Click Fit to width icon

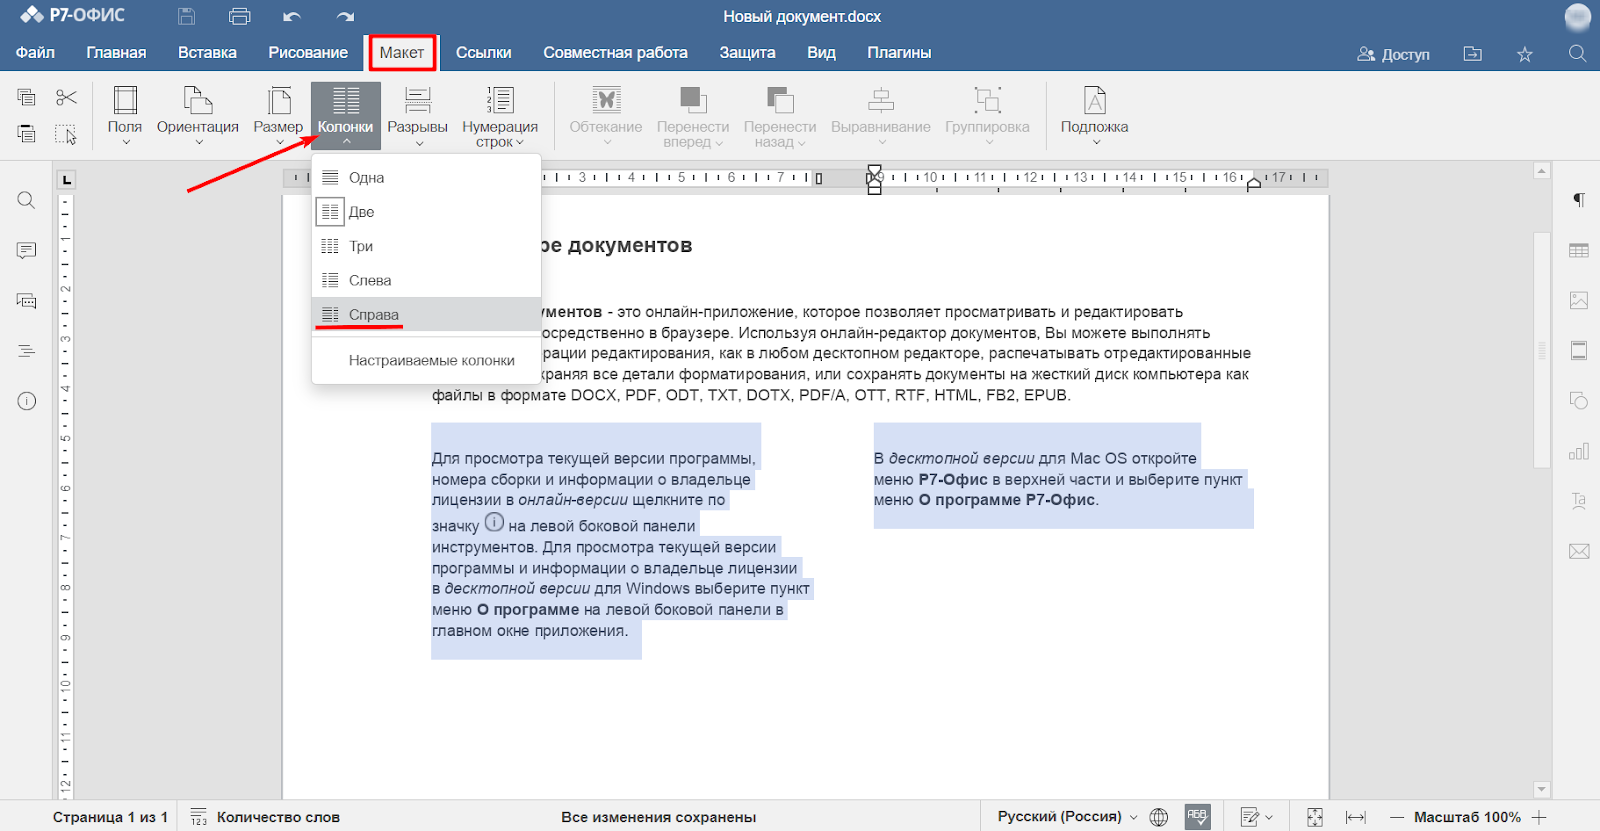pyautogui.click(x=1356, y=817)
